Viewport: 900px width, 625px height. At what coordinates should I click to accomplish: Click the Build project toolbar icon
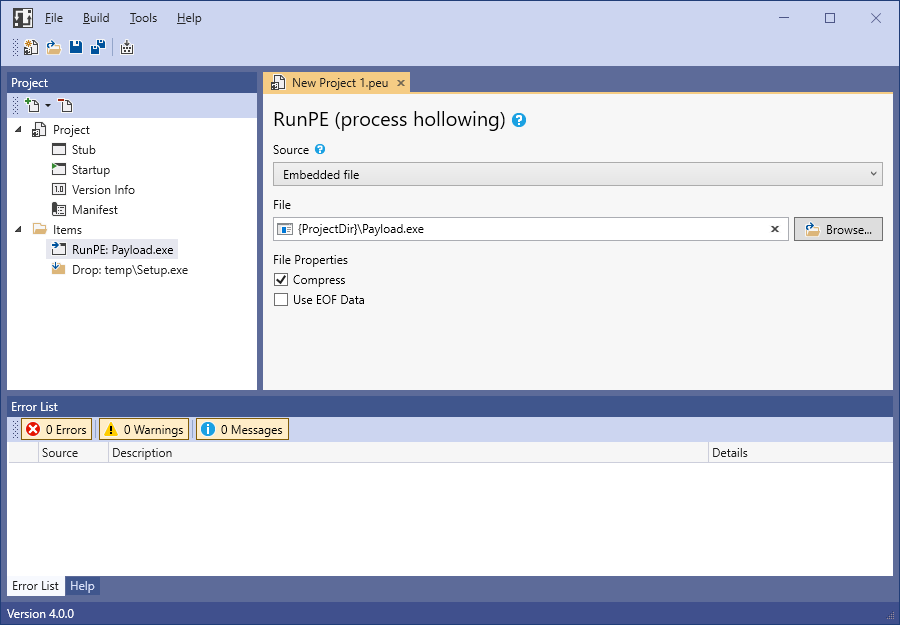pos(127,47)
